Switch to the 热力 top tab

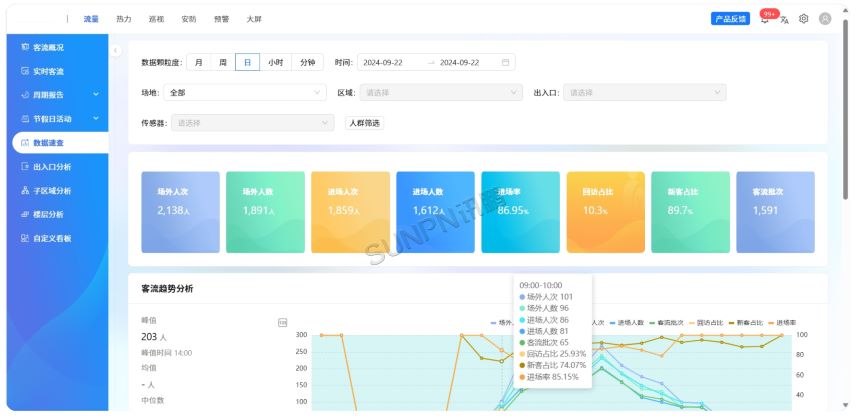tap(123, 19)
